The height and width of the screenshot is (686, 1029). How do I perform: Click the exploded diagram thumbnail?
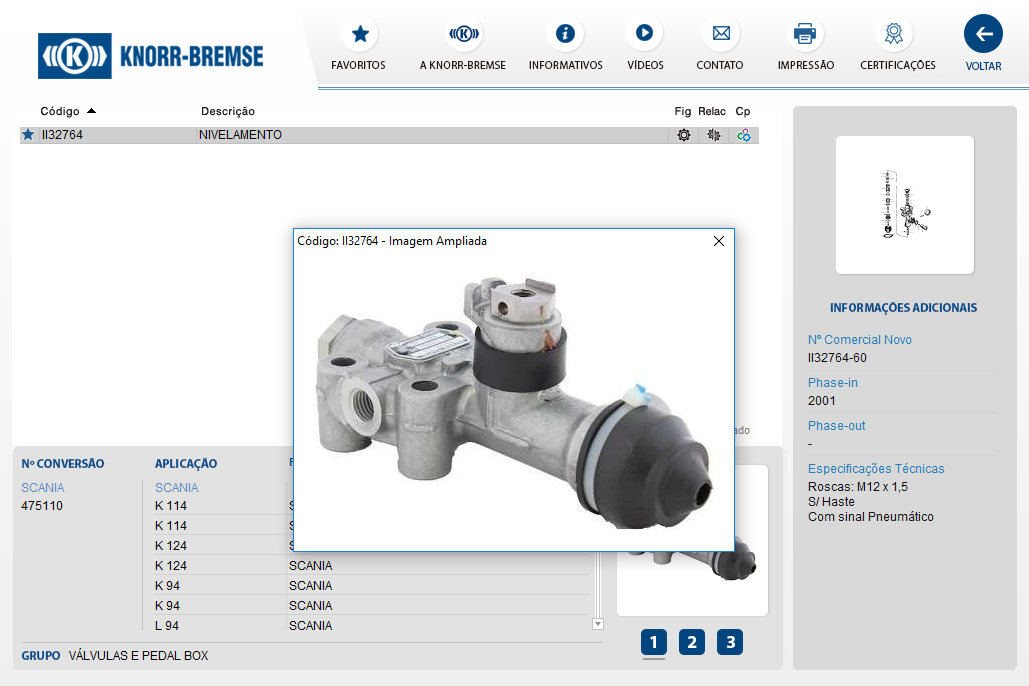pyautogui.click(x=904, y=205)
